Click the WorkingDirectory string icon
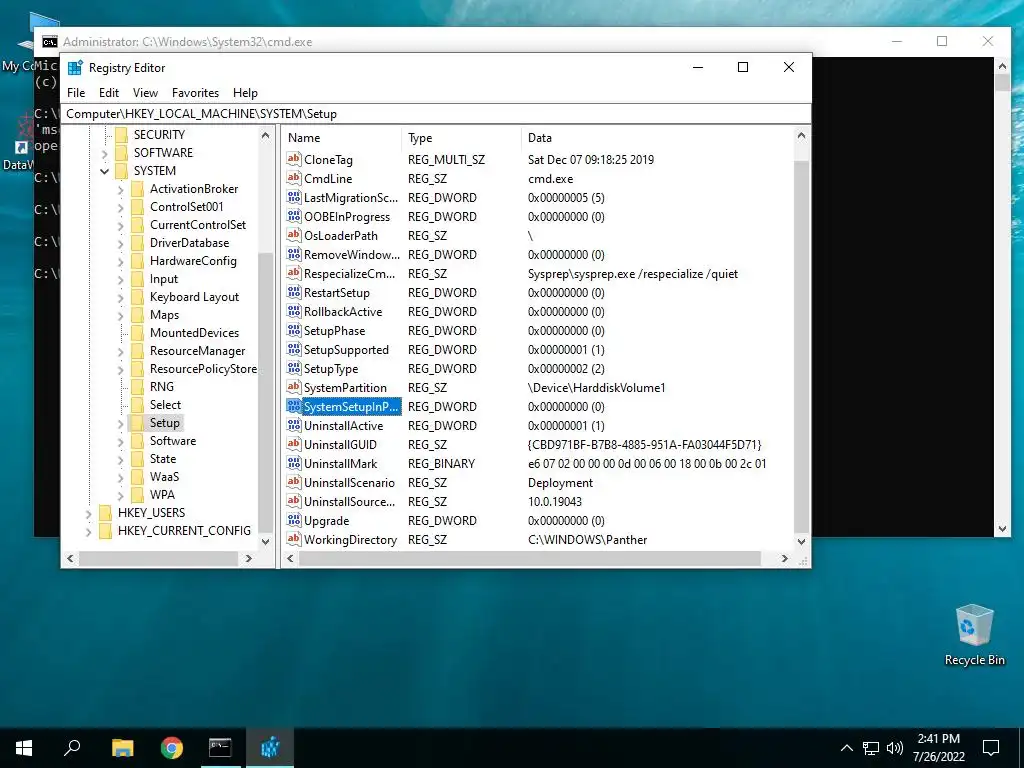Viewport: 1024px width, 768px height. point(294,539)
